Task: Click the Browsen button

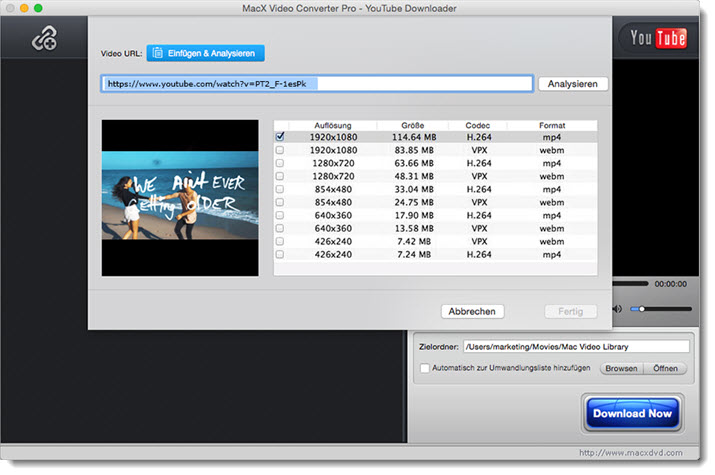Action: point(621,368)
